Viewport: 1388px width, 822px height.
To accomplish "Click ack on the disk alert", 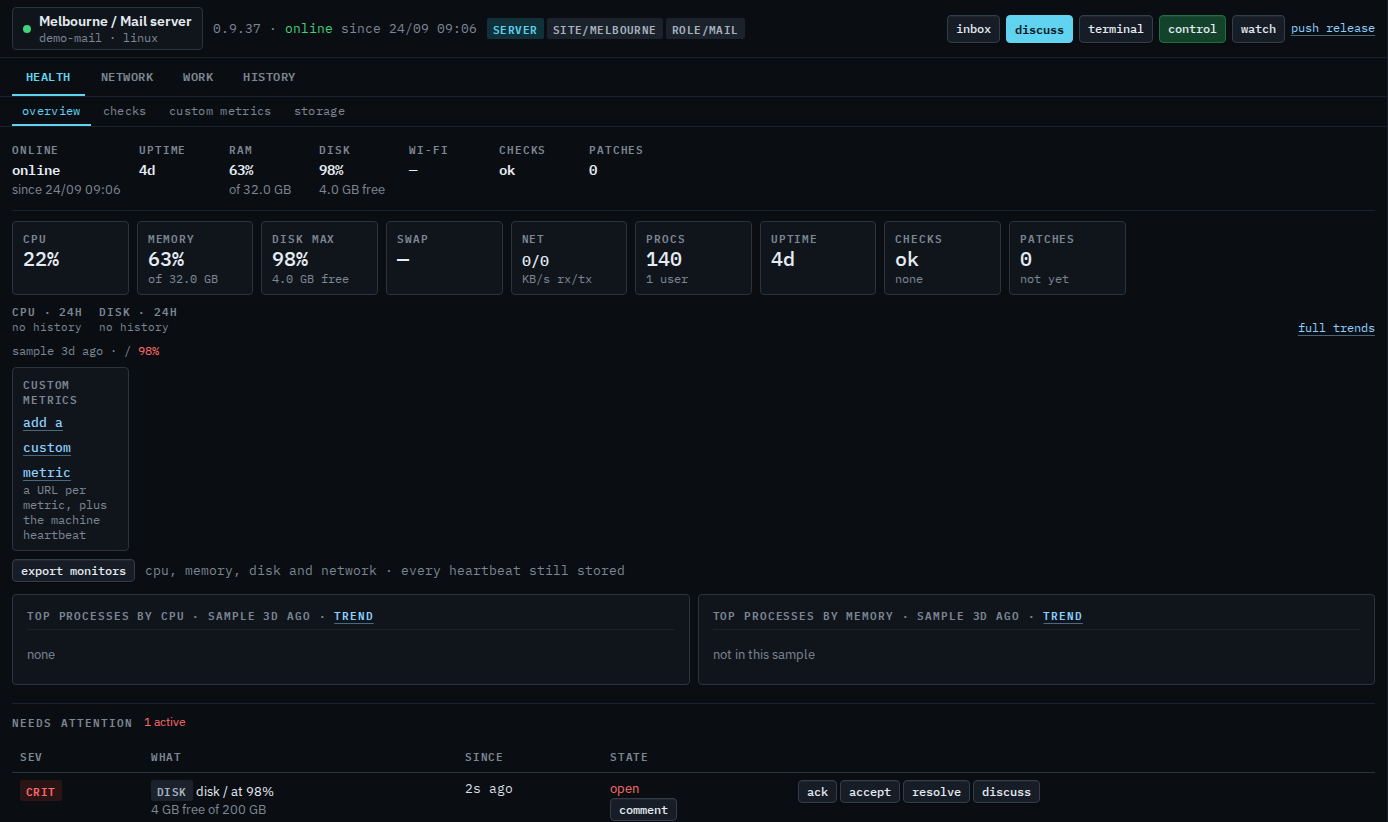I will point(817,792).
